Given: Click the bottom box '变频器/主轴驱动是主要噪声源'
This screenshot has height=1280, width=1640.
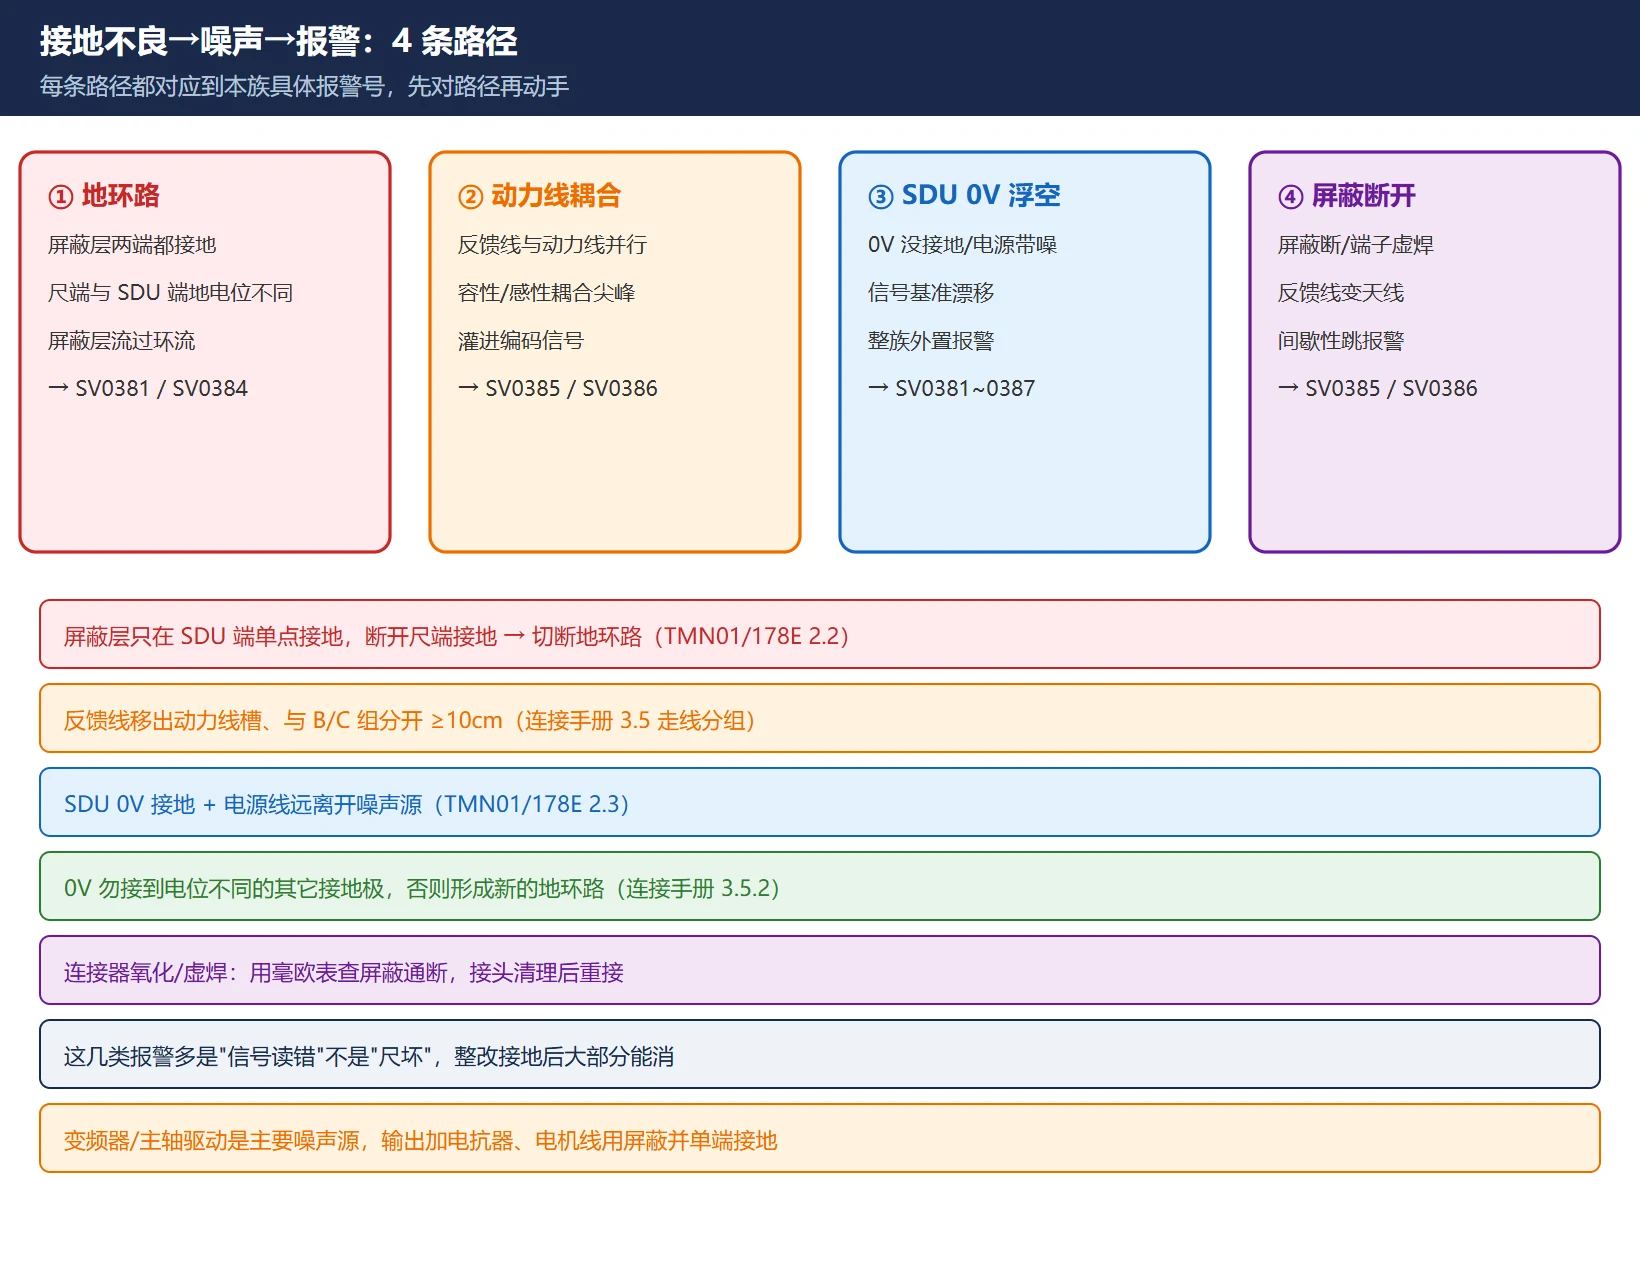Looking at the screenshot, I should click(820, 1138).
